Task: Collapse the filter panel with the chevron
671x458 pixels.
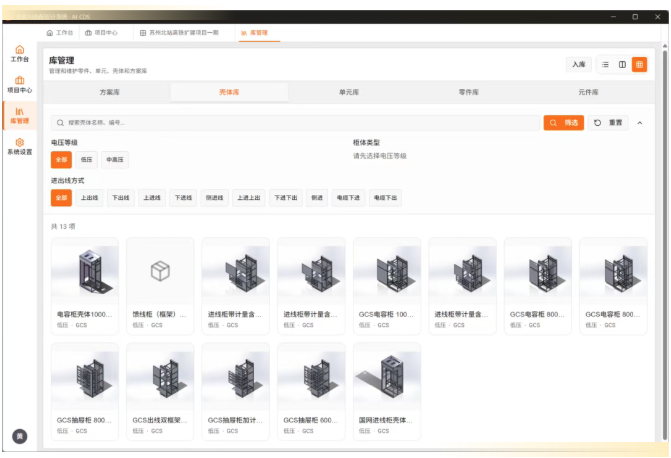Action: (x=640, y=123)
